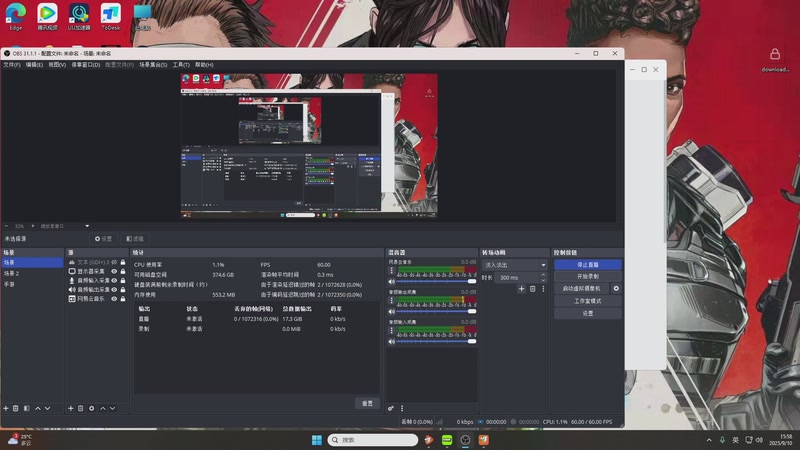Move the selected source down
The width and height of the screenshot is (800, 450).
click(x=113, y=409)
